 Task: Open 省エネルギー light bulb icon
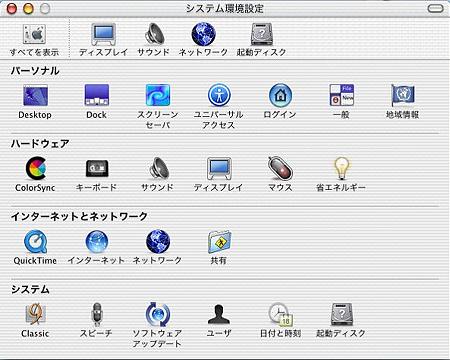(x=342, y=168)
